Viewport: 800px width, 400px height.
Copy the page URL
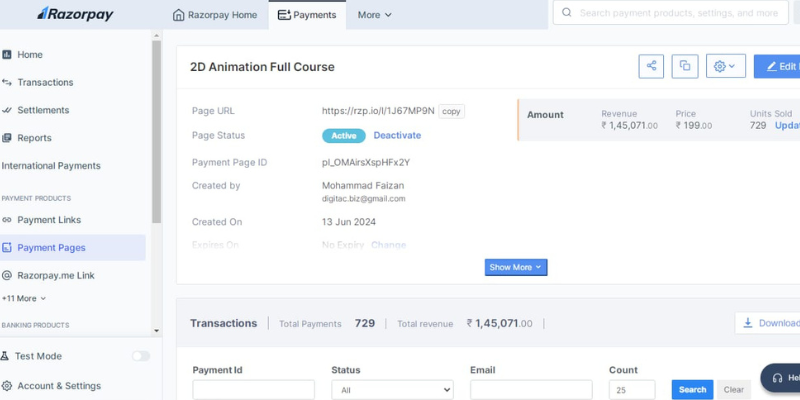tap(451, 111)
